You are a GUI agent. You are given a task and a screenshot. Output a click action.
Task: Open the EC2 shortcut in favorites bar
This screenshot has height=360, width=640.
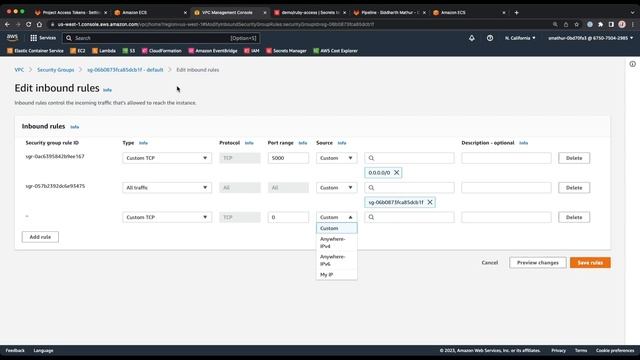point(78,51)
